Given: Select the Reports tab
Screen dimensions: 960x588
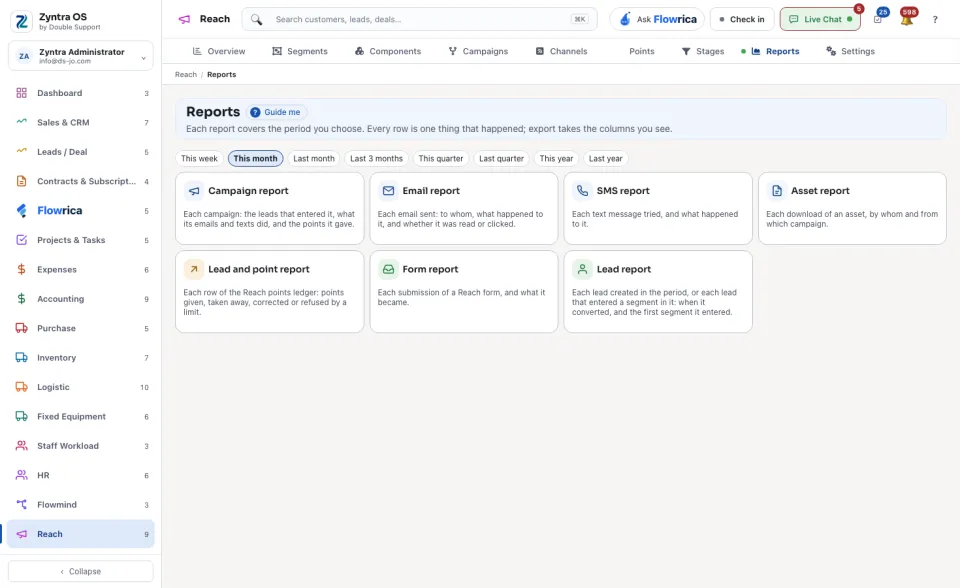Looking at the screenshot, I should pos(774,51).
